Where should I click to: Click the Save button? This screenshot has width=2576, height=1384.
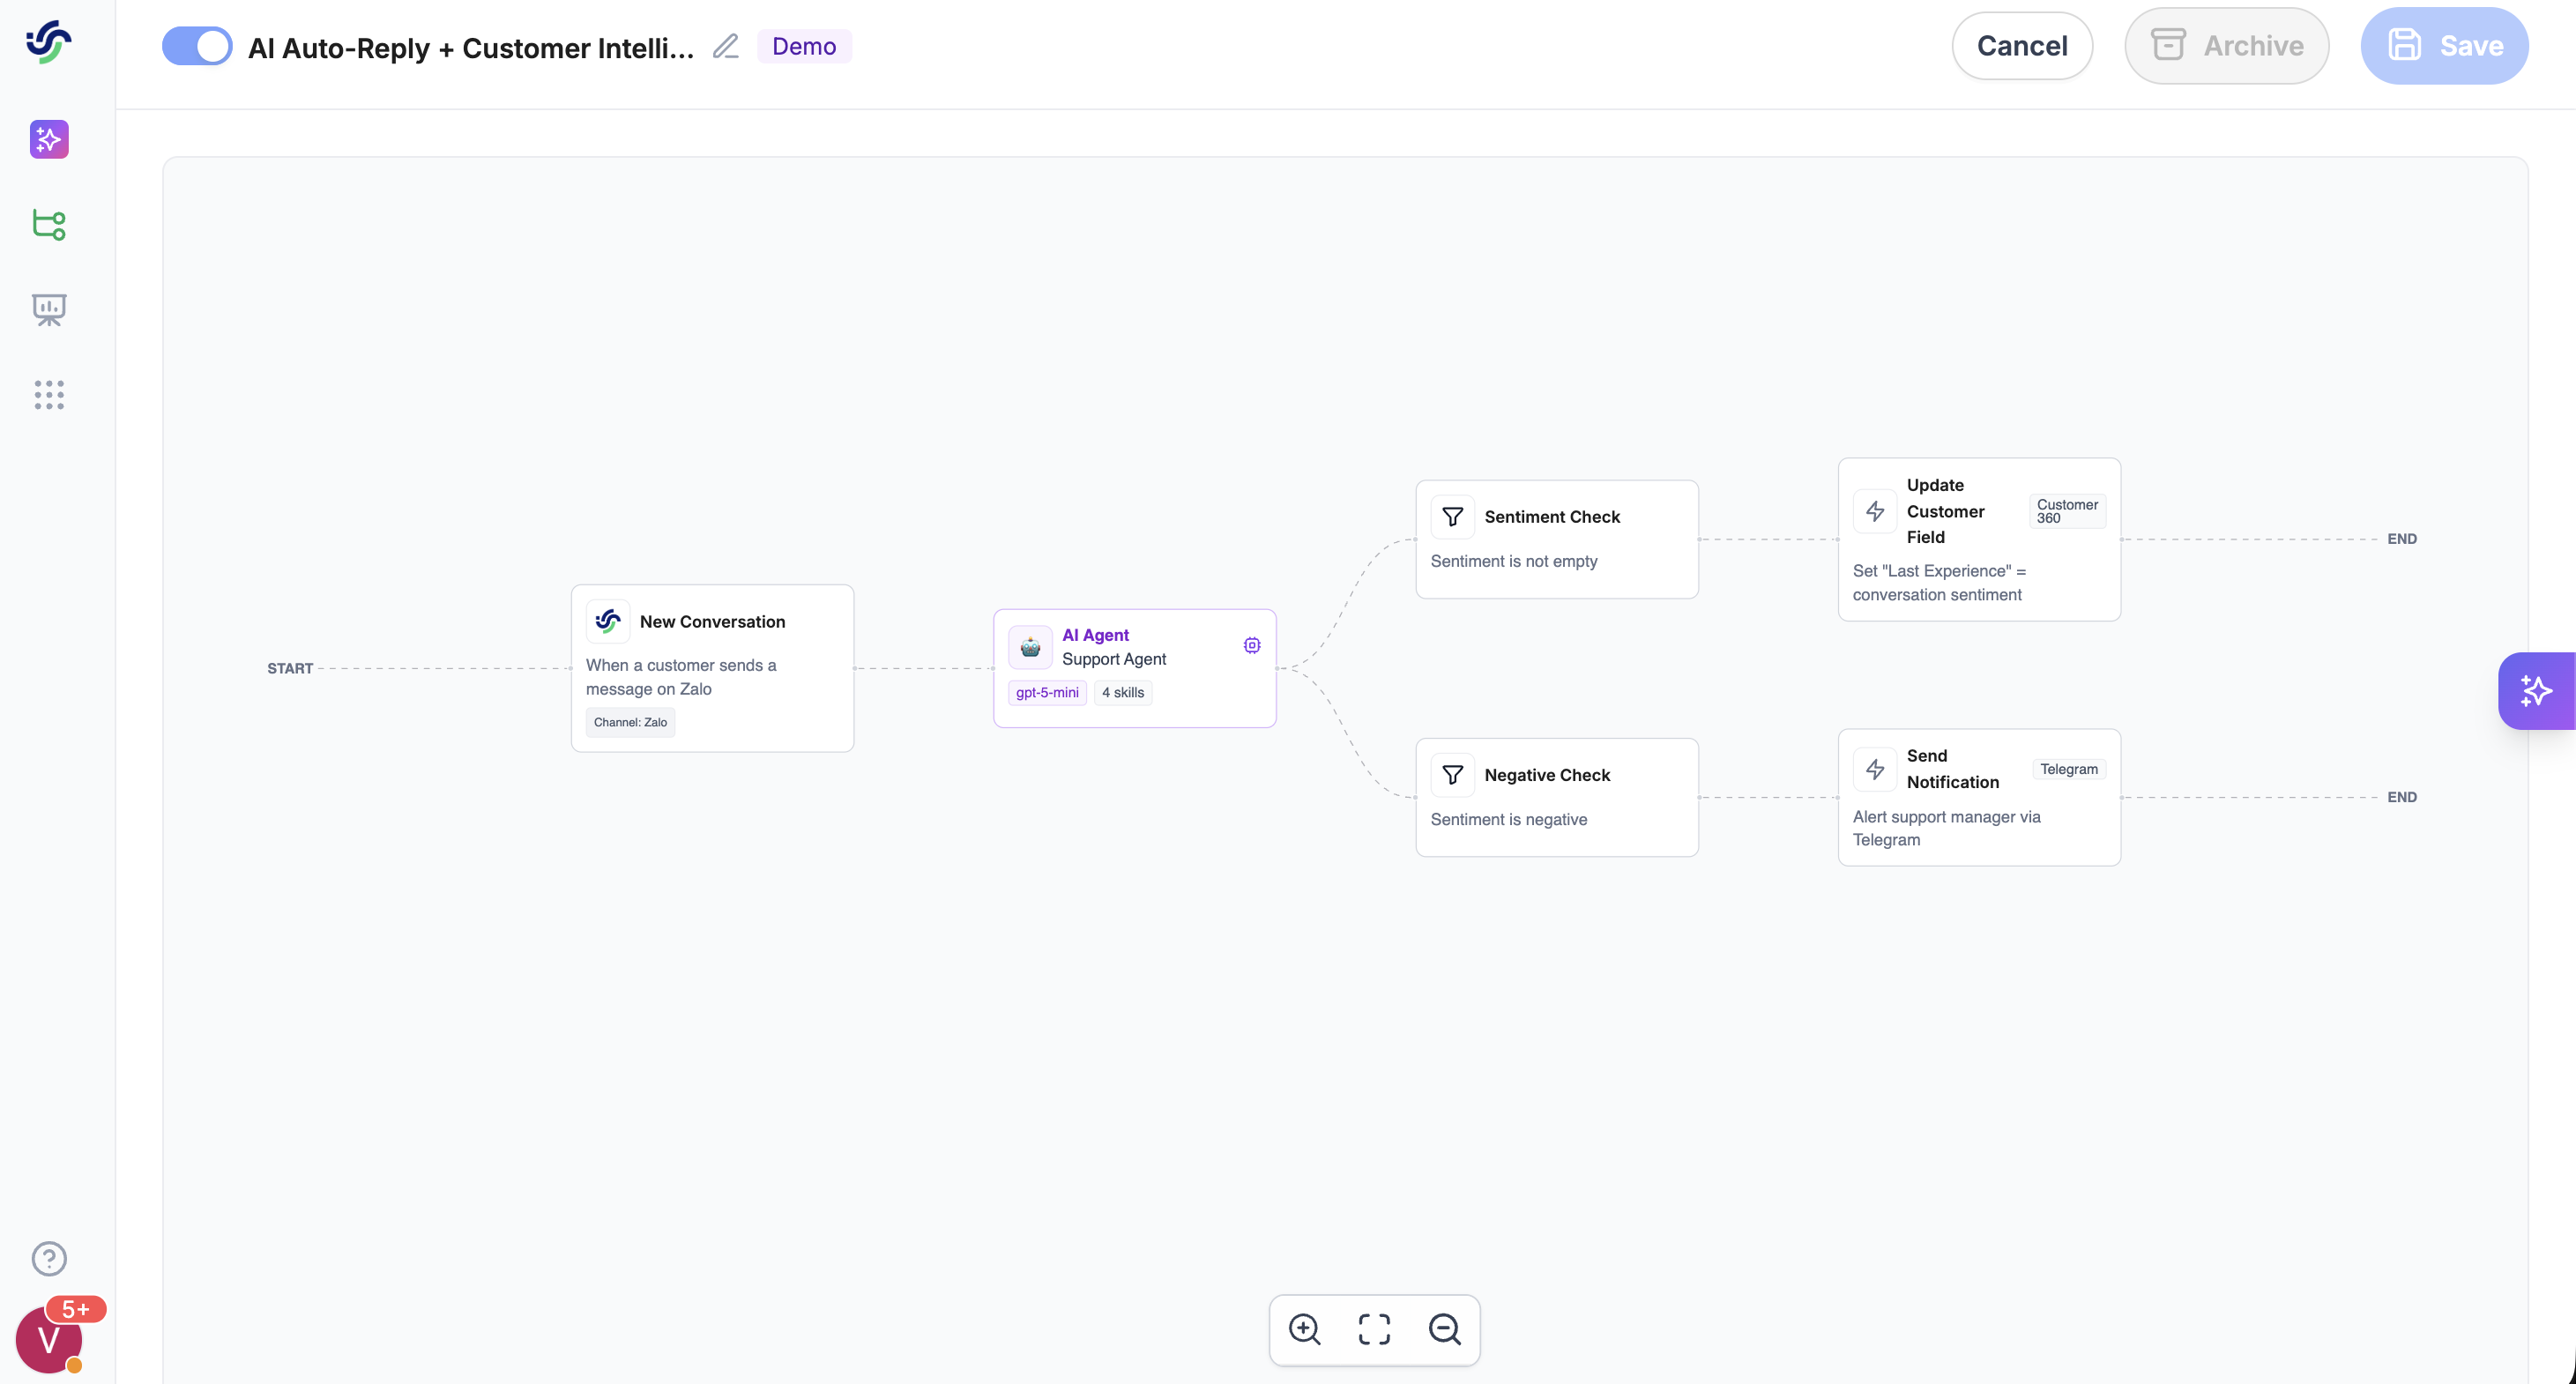(x=2445, y=46)
